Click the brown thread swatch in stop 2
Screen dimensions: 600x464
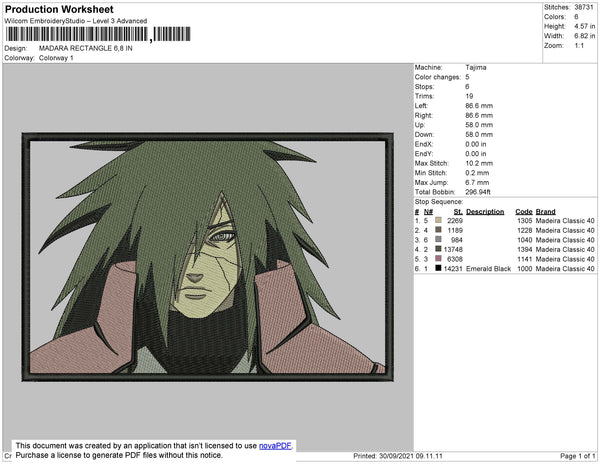pos(438,230)
